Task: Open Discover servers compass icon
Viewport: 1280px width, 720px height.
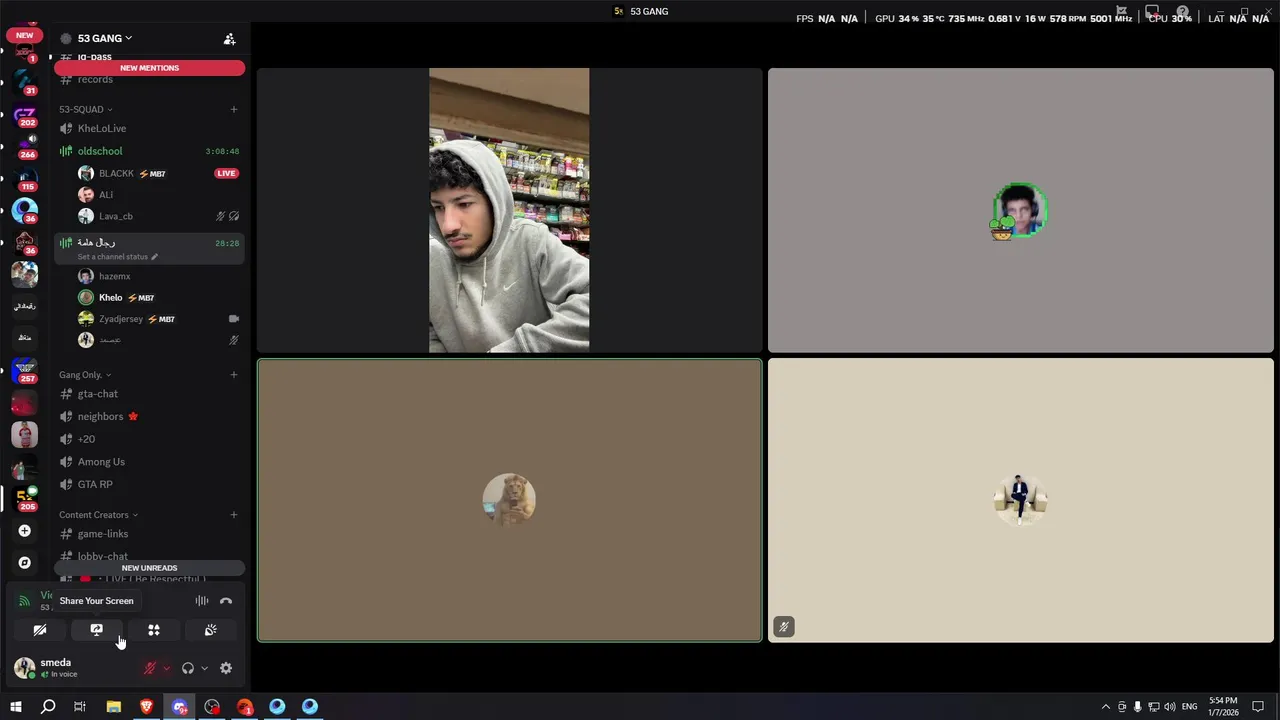Action: pyautogui.click(x=25, y=563)
